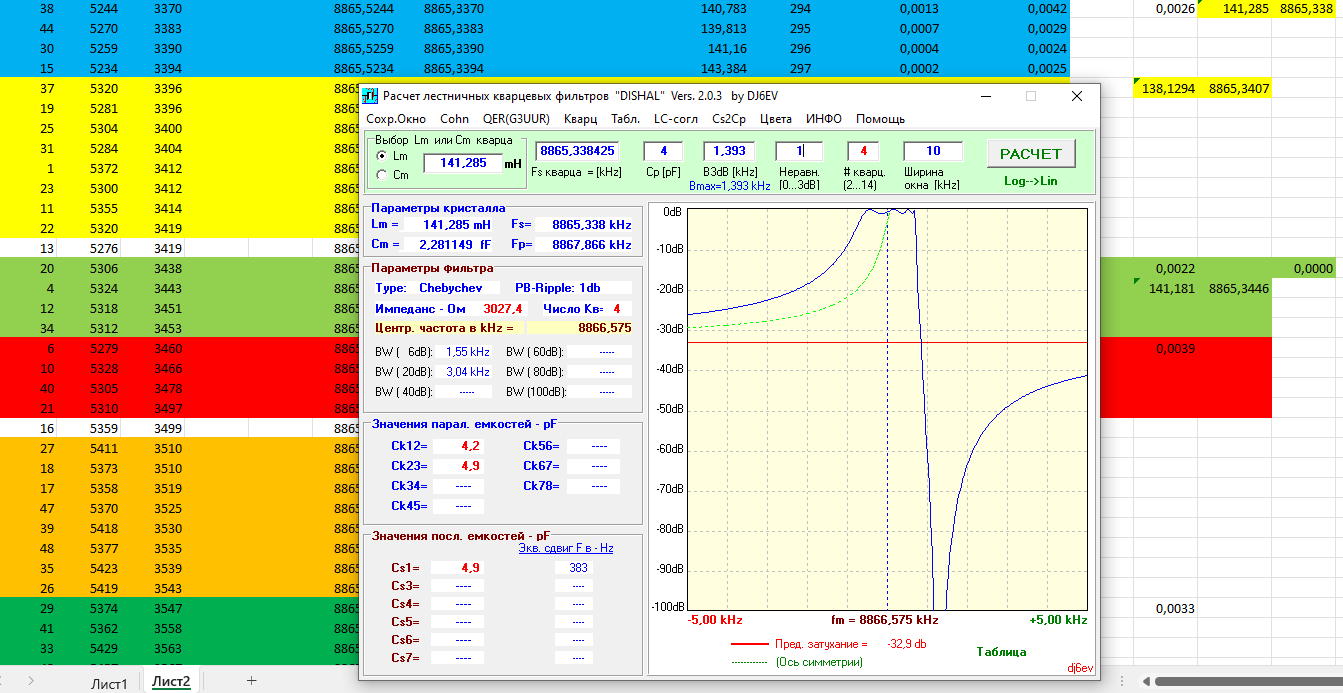The height and width of the screenshot is (693, 1343).
Task: Close the DISHAL filter window
Action: click(1076, 97)
